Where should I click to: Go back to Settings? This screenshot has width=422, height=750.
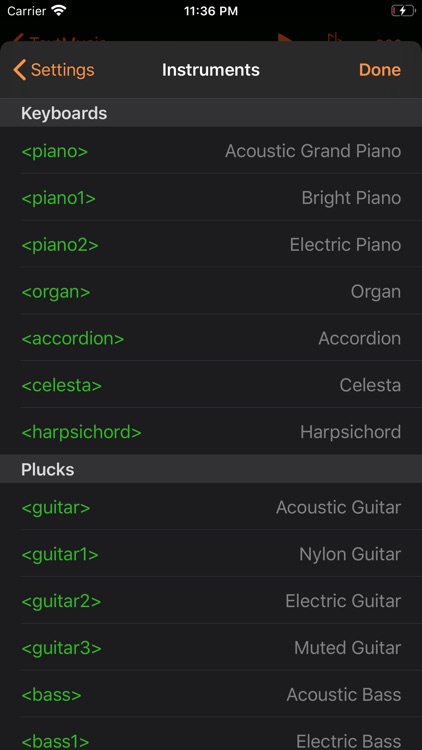(x=54, y=70)
